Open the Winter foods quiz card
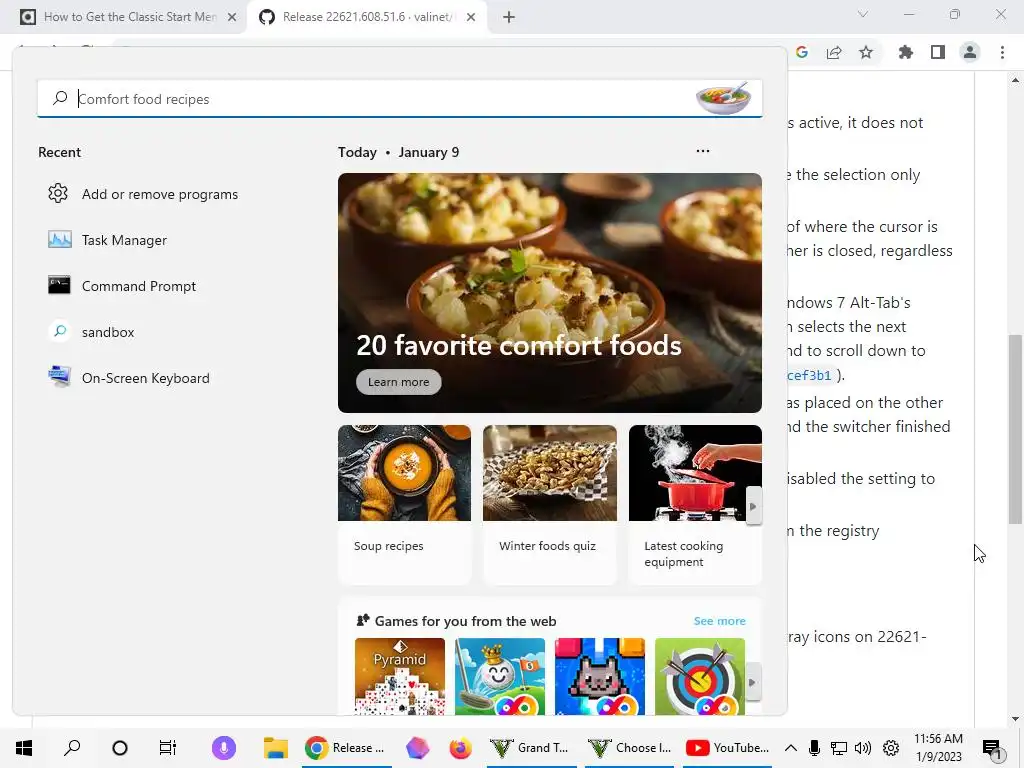1024x768 pixels. (x=550, y=504)
